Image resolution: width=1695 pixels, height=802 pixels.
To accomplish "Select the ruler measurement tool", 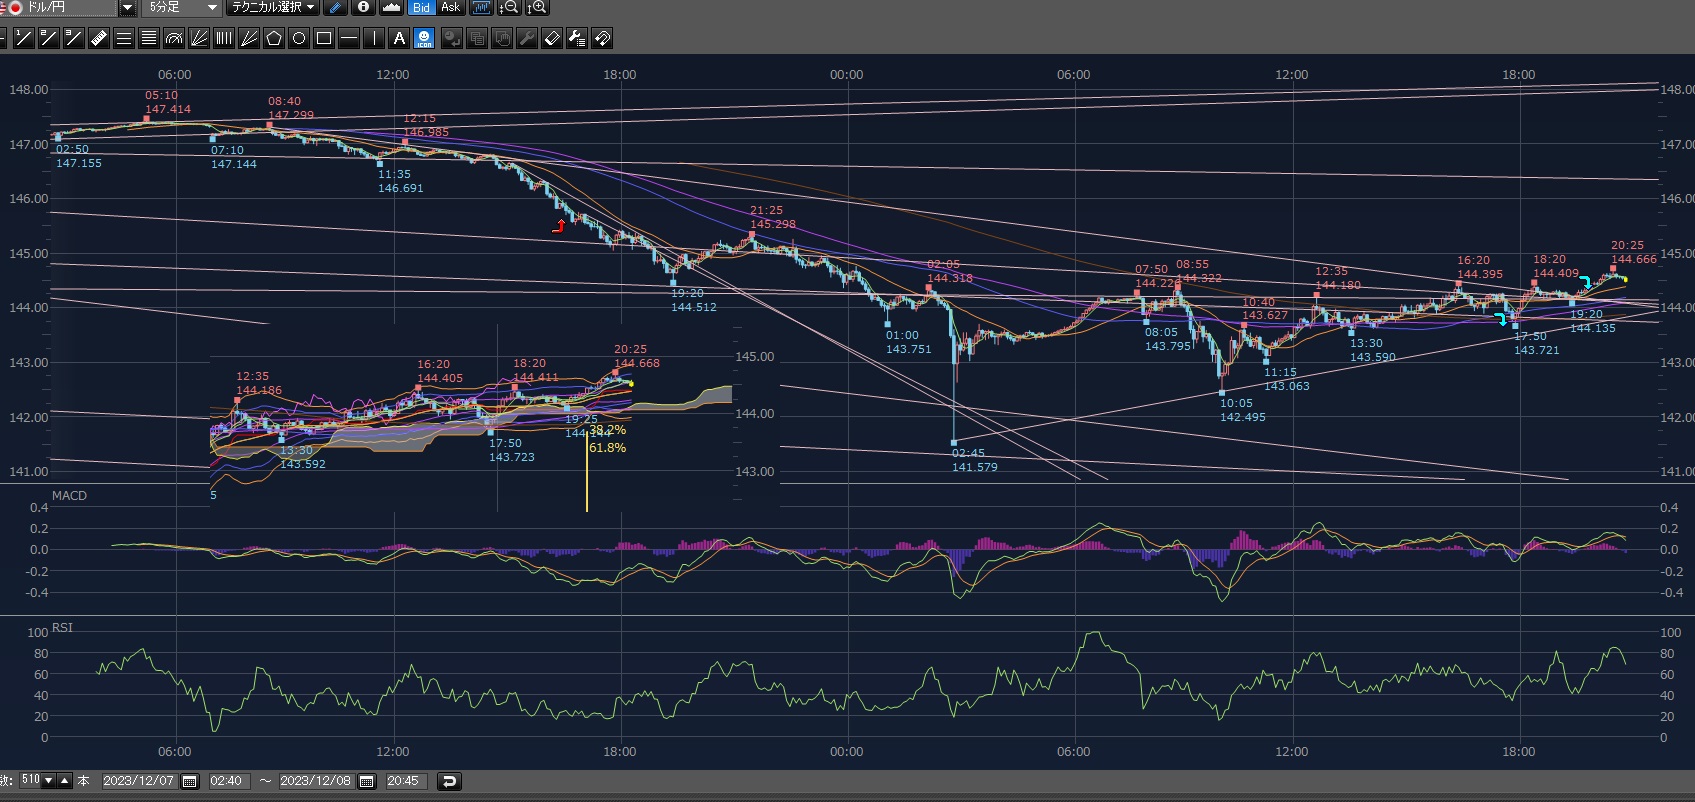I will click(98, 39).
